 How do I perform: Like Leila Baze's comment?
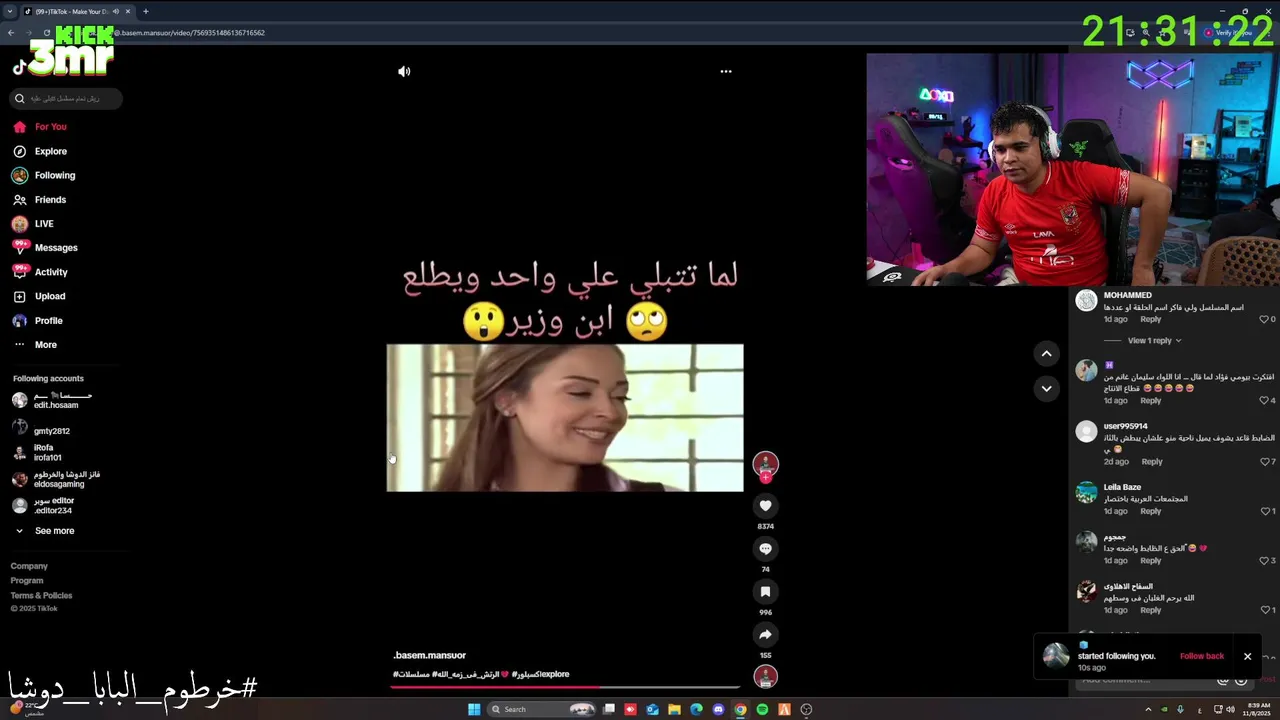[1264, 511]
